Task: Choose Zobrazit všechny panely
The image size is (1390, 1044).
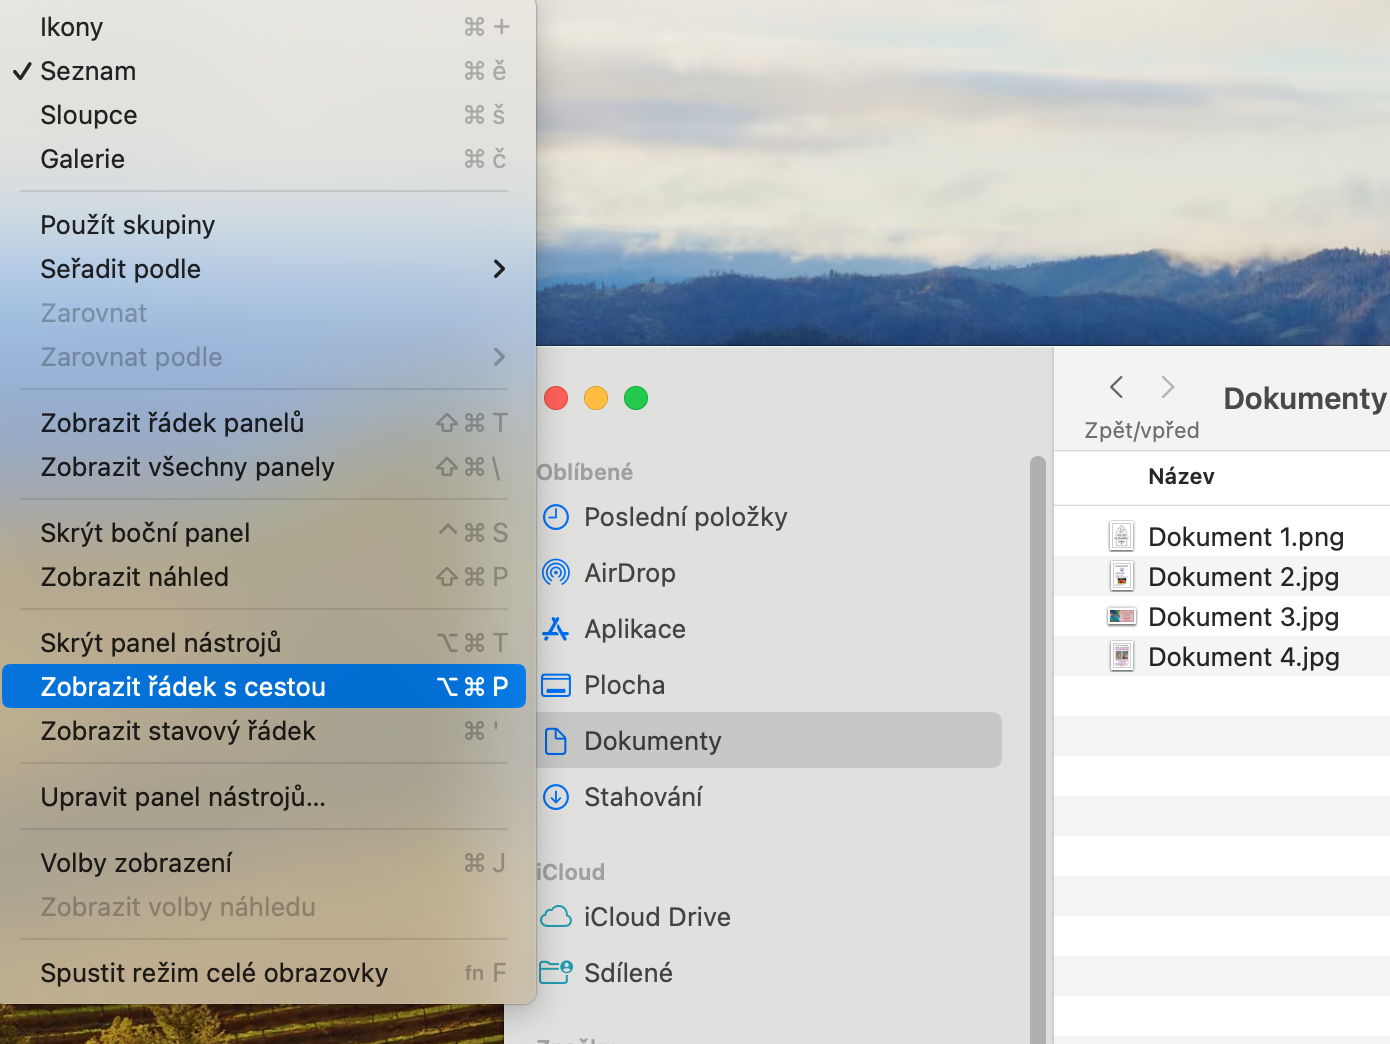Action: pyautogui.click(x=264, y=467)
